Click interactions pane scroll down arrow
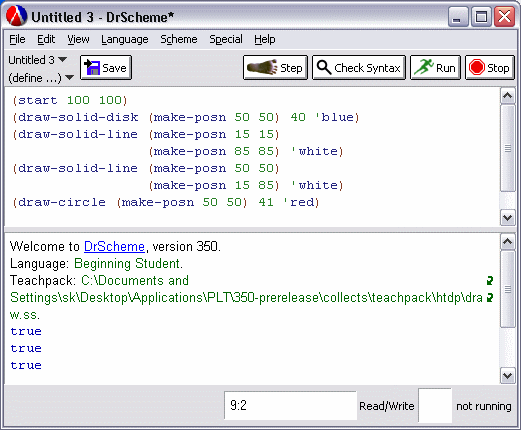The height and width of the screenshot is (430, 521). (x=507, y=376)
